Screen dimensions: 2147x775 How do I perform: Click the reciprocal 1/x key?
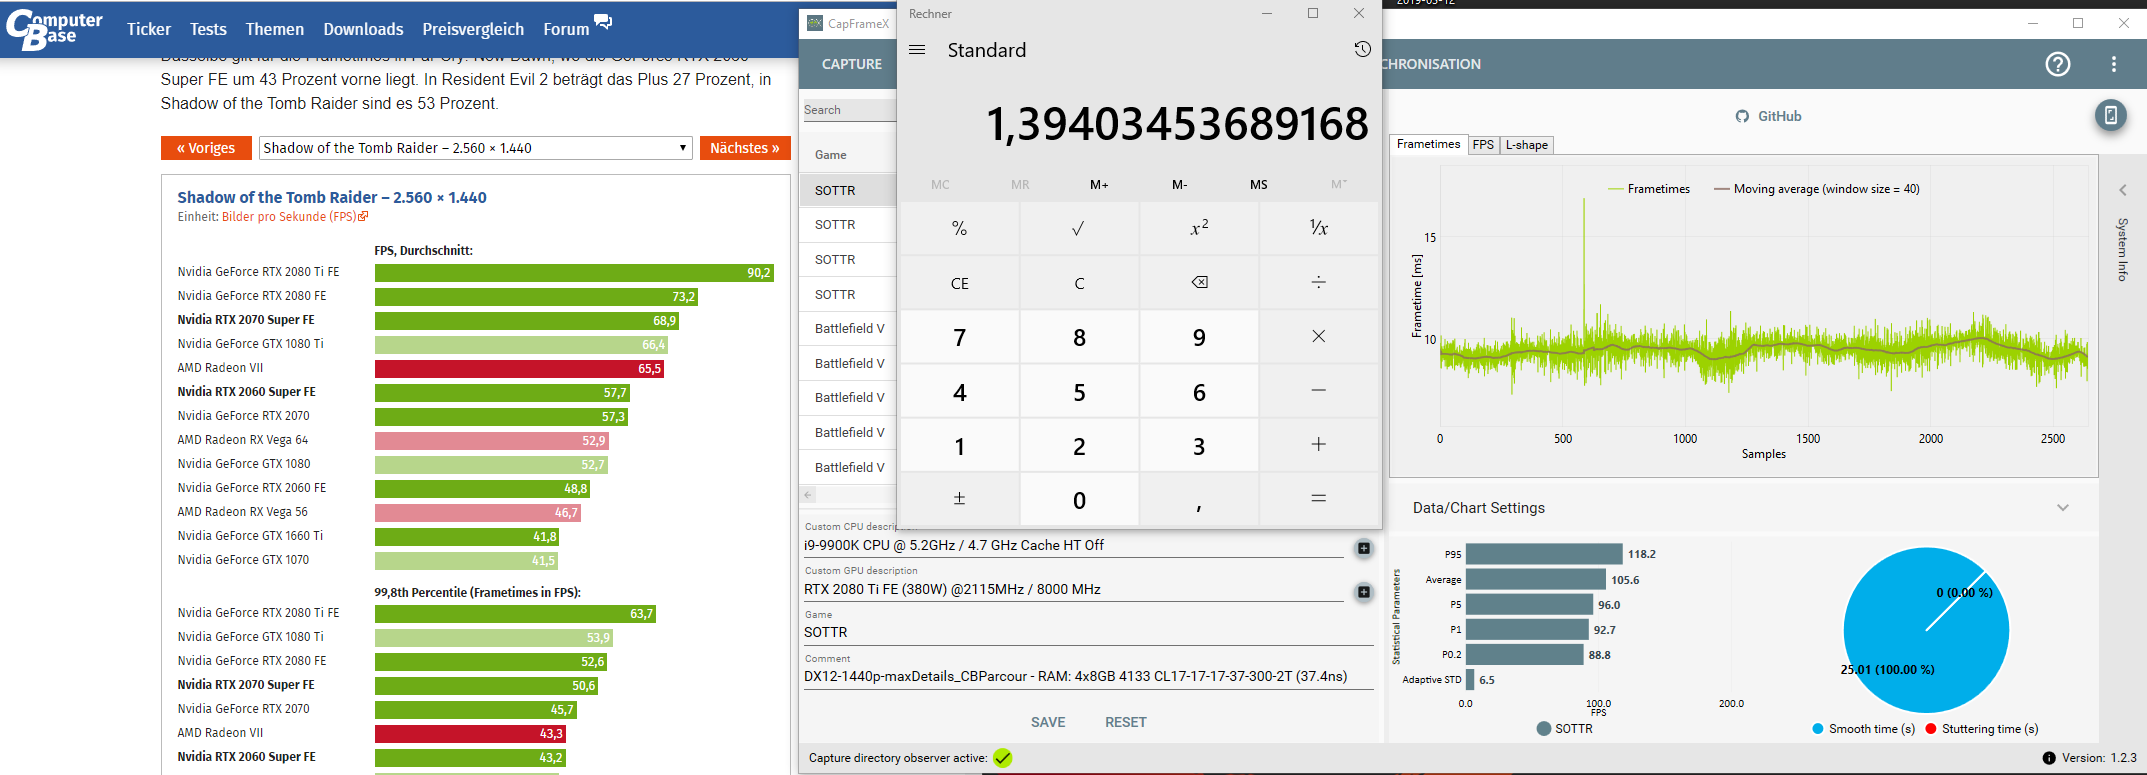point(1318,229)
